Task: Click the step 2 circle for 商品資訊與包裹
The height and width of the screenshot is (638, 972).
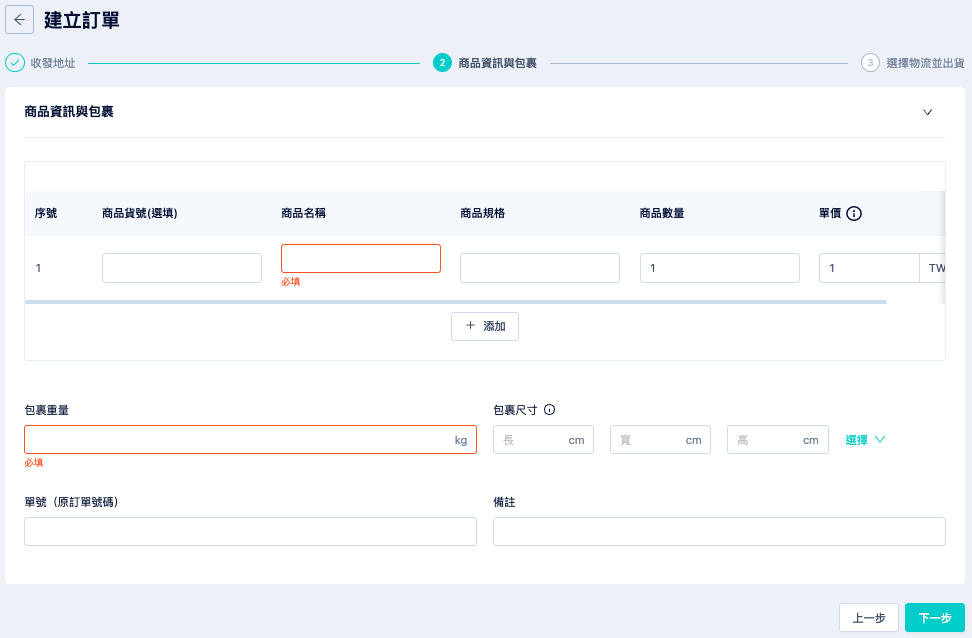Action: [442, 63]
